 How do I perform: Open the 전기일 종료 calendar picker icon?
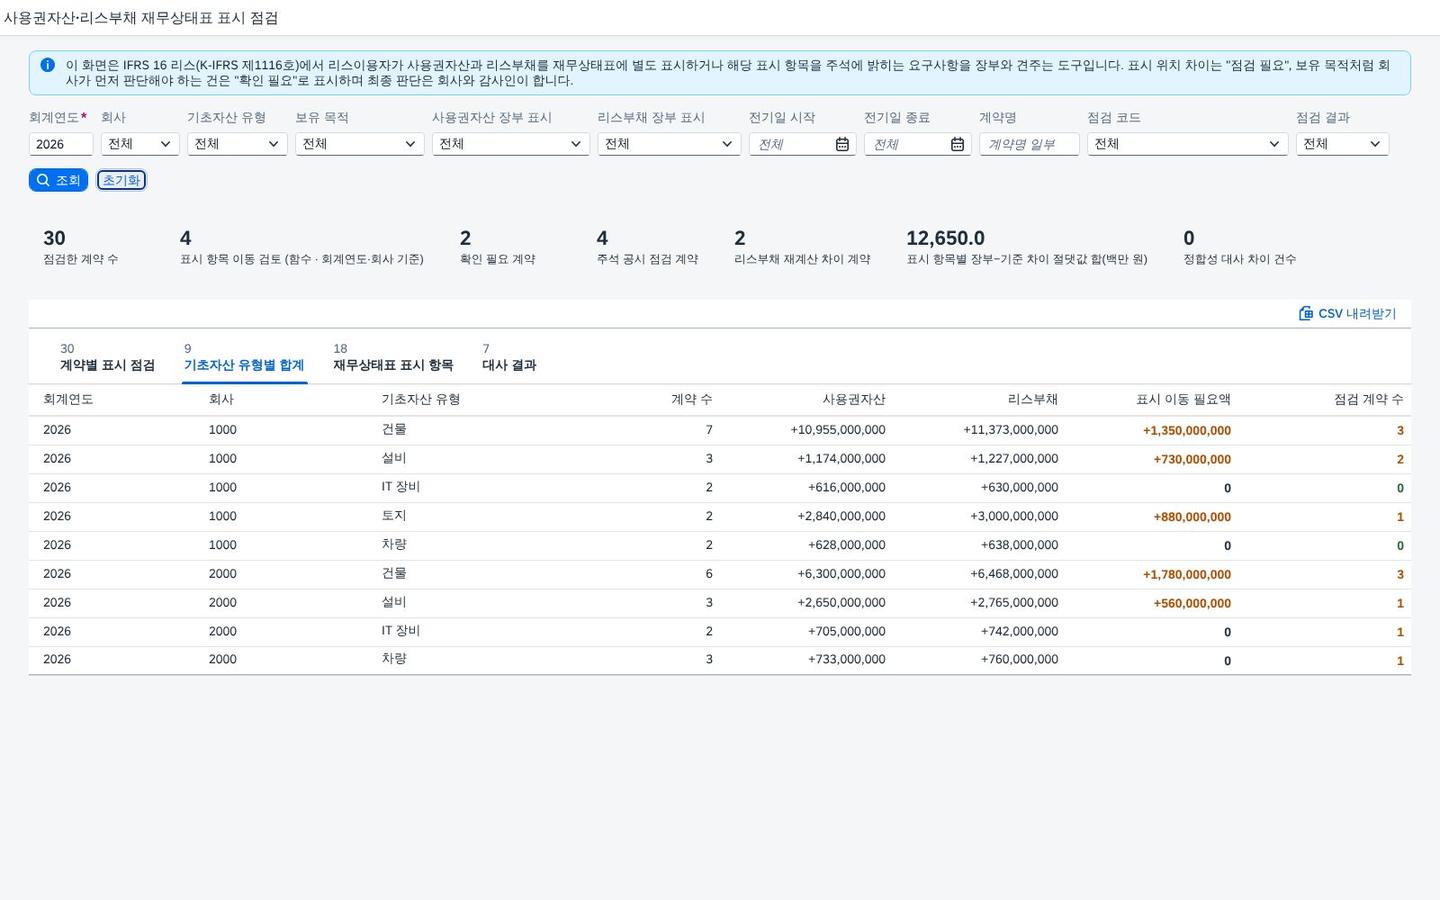click(957, 144)
